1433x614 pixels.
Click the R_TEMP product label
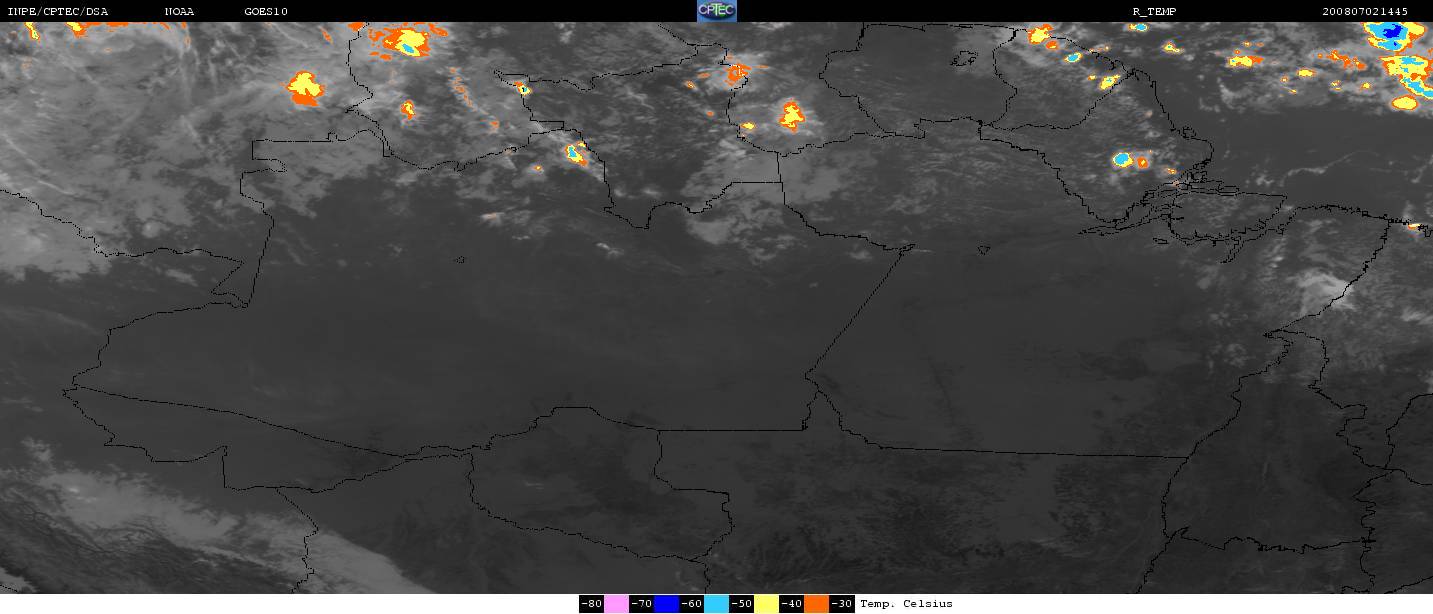(1153, 11)
